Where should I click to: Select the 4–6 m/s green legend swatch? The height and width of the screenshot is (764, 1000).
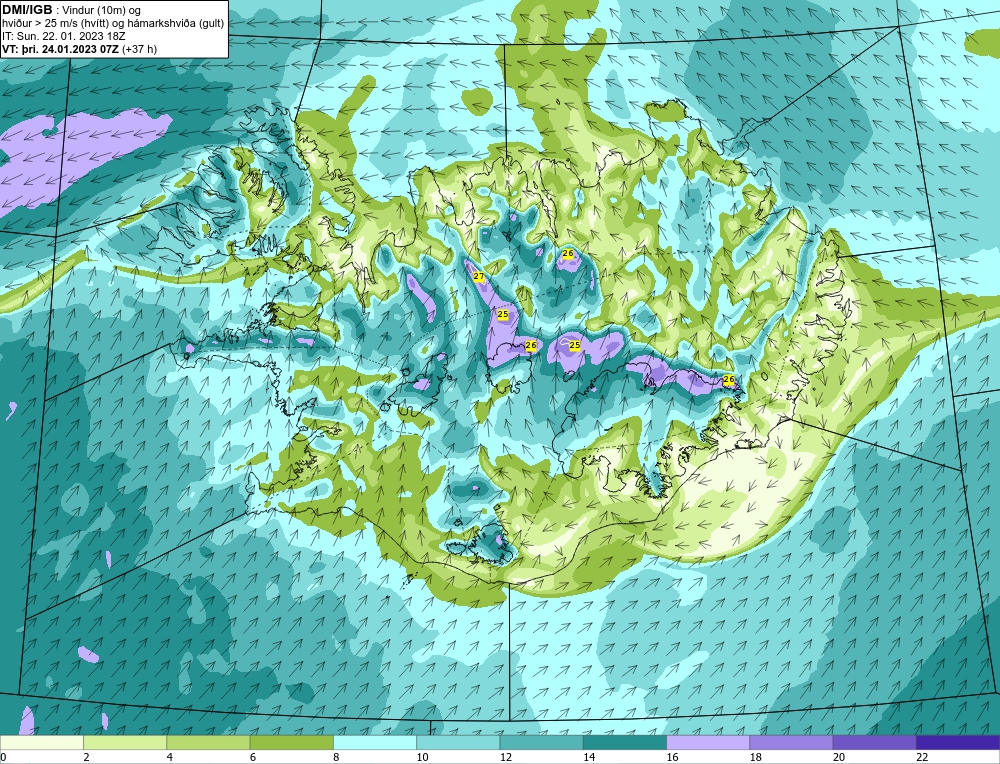coord(209,742)
